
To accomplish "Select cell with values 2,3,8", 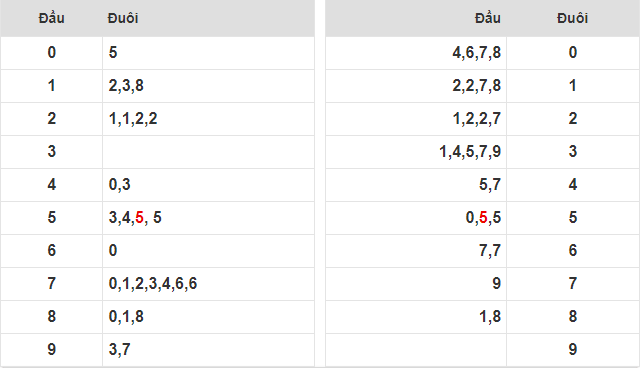I will click(208, 86).
